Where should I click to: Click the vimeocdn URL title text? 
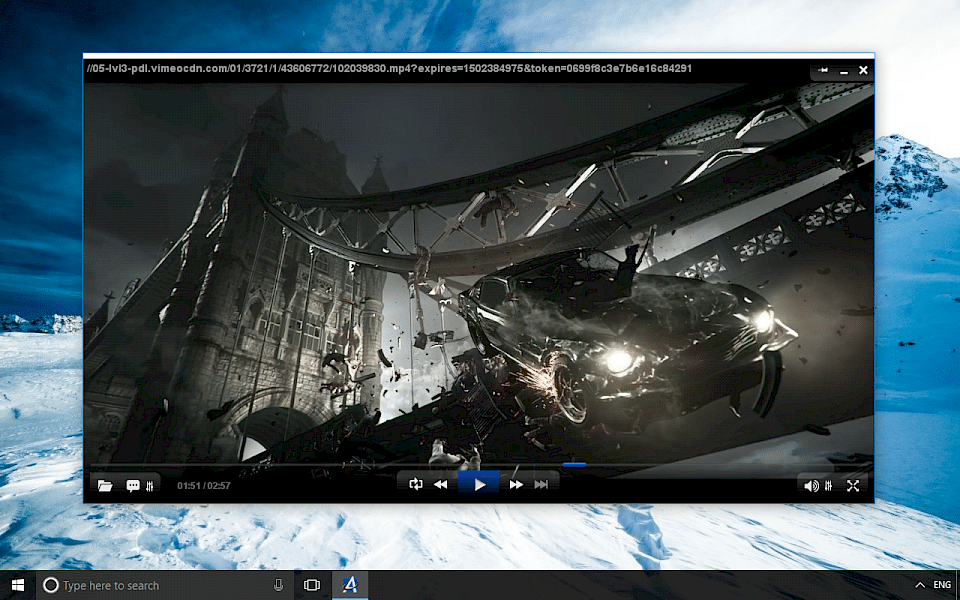click(x=389, y=69)
